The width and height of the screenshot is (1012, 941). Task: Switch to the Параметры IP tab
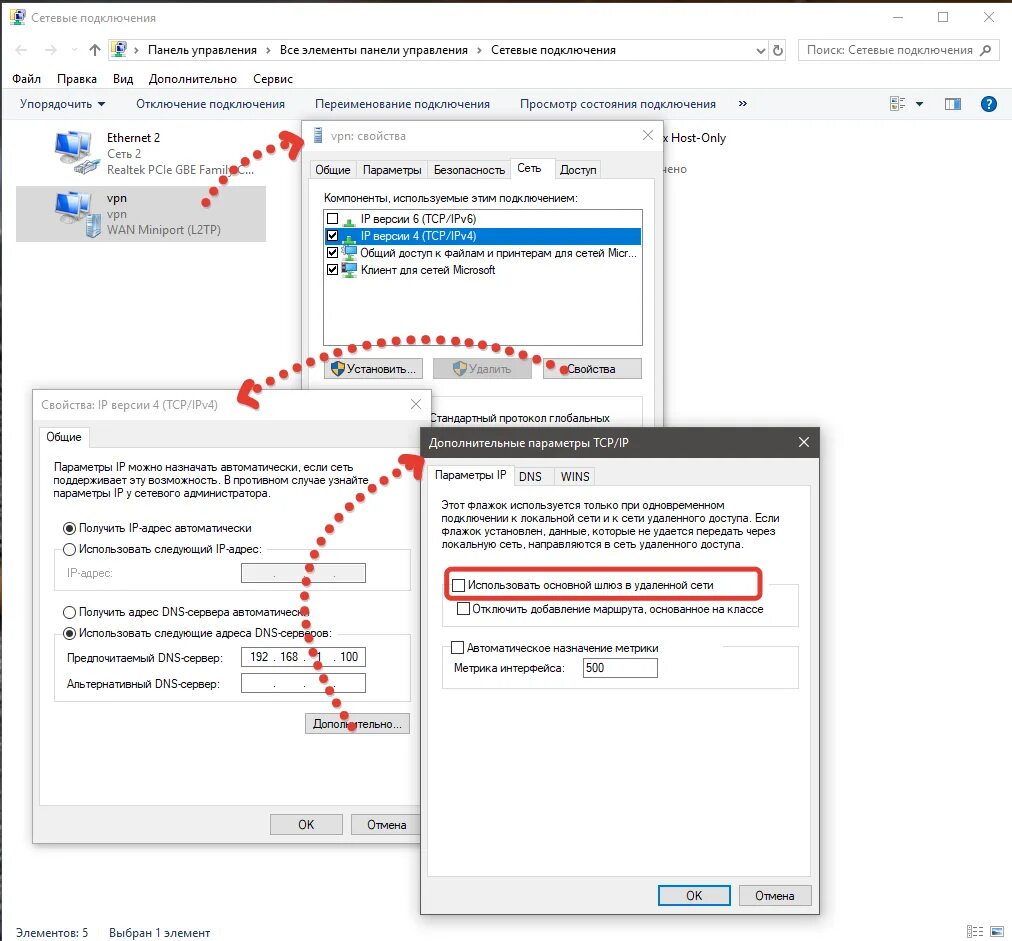(x=471, y=475)
